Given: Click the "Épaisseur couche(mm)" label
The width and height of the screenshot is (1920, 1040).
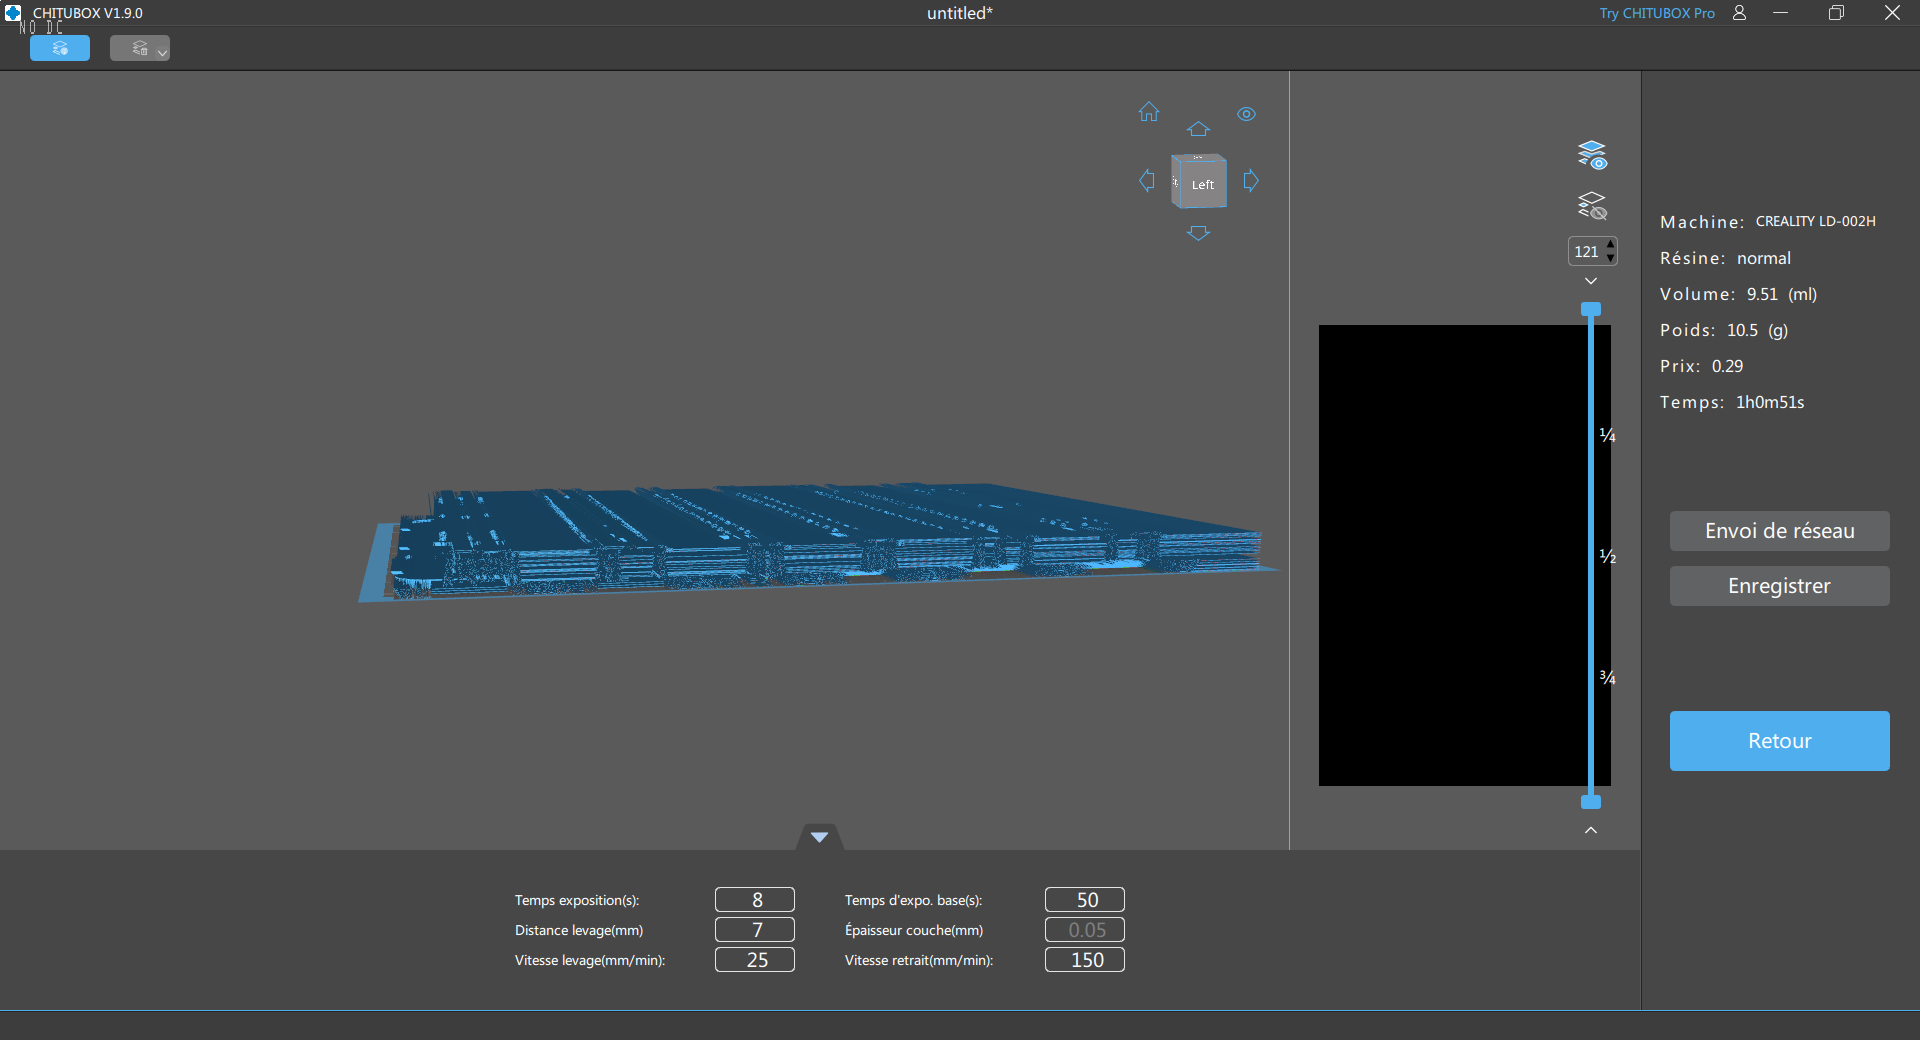Looking at the screenshot, I should [x=914, y=930].
